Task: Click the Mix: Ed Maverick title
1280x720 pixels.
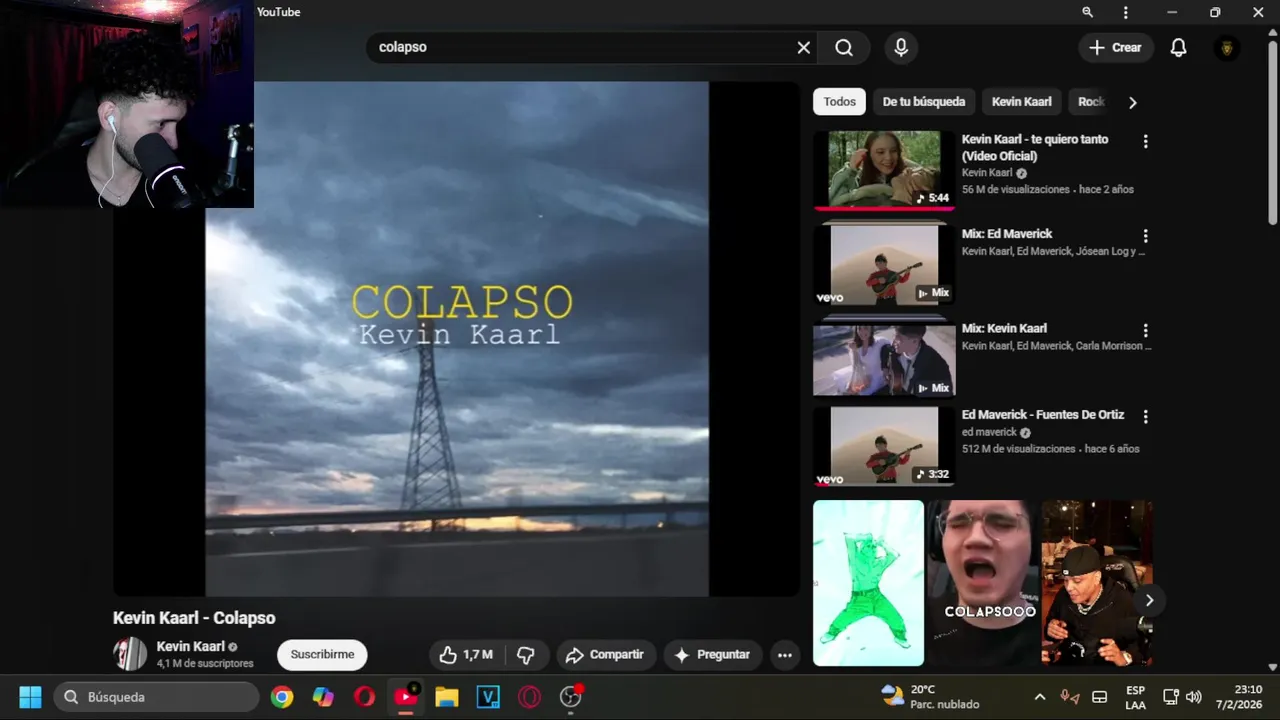Action: [1007, 234]
